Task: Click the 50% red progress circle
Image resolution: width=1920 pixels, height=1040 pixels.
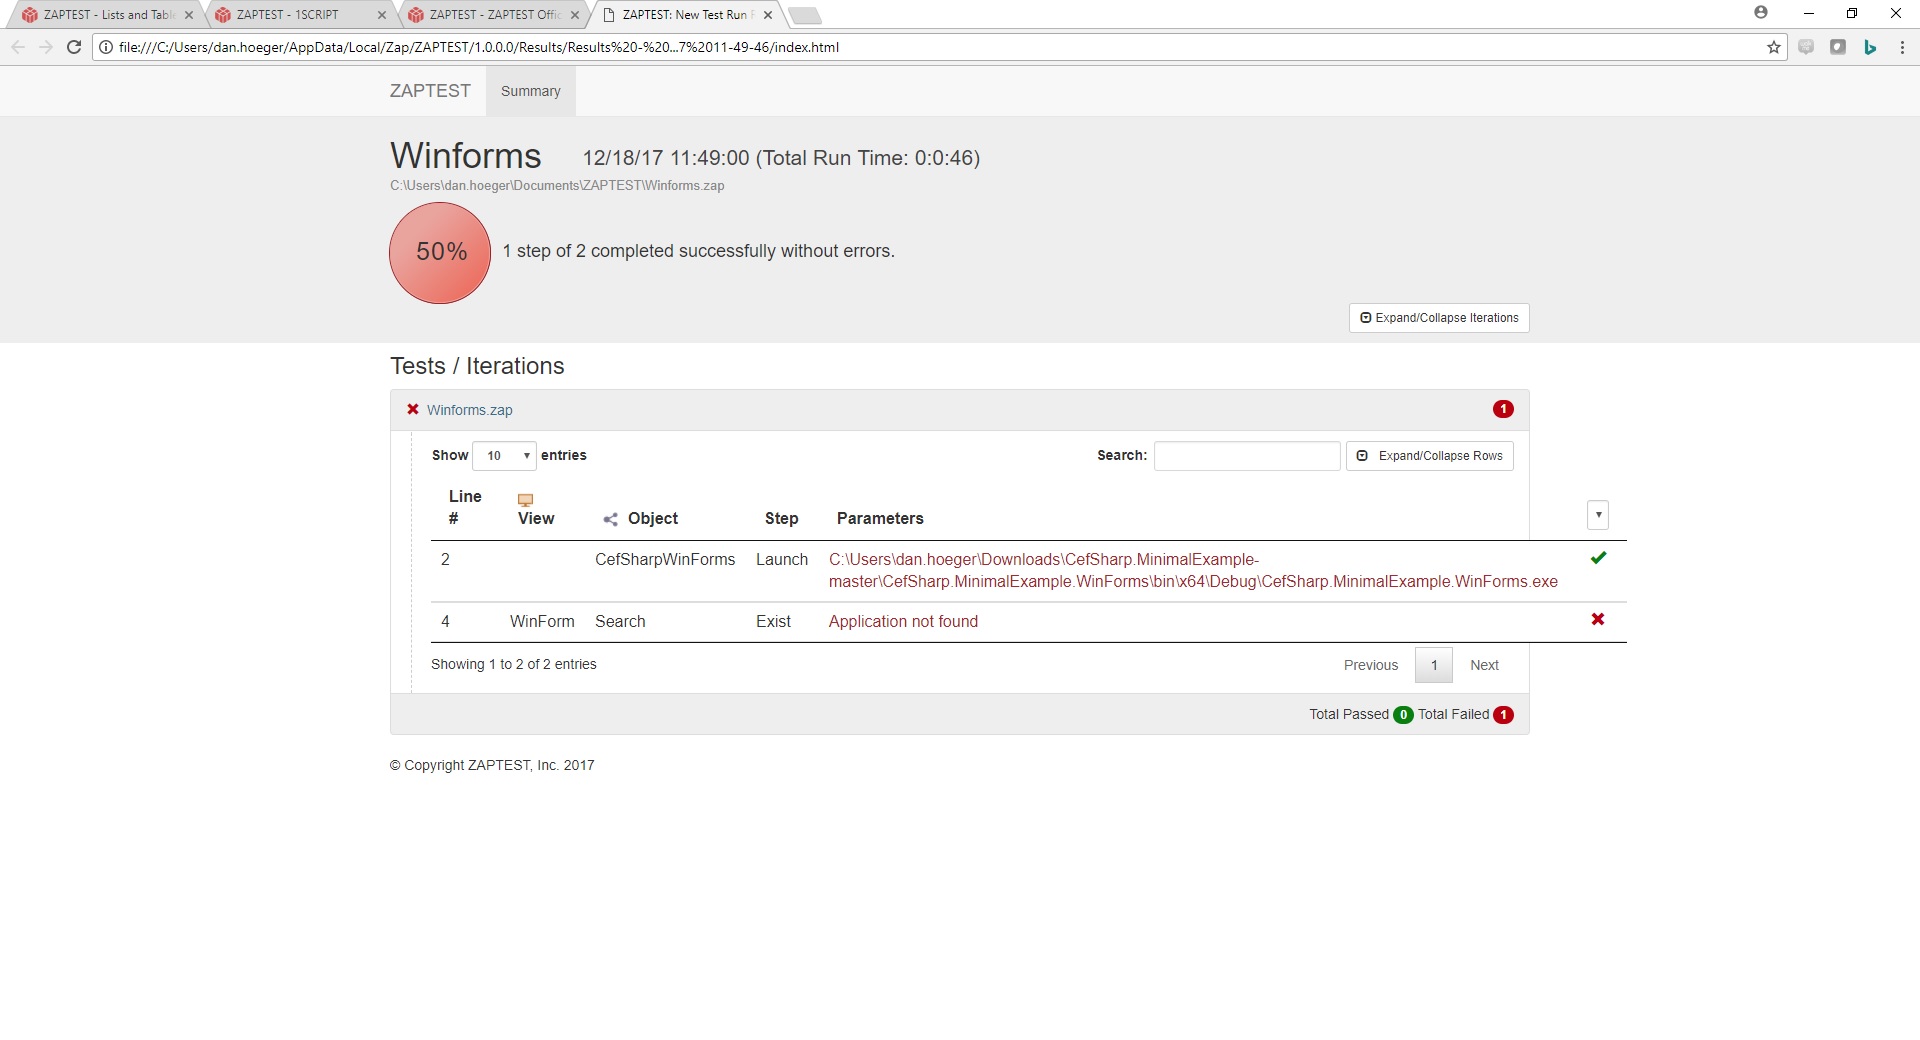Action: pos(440,253)
